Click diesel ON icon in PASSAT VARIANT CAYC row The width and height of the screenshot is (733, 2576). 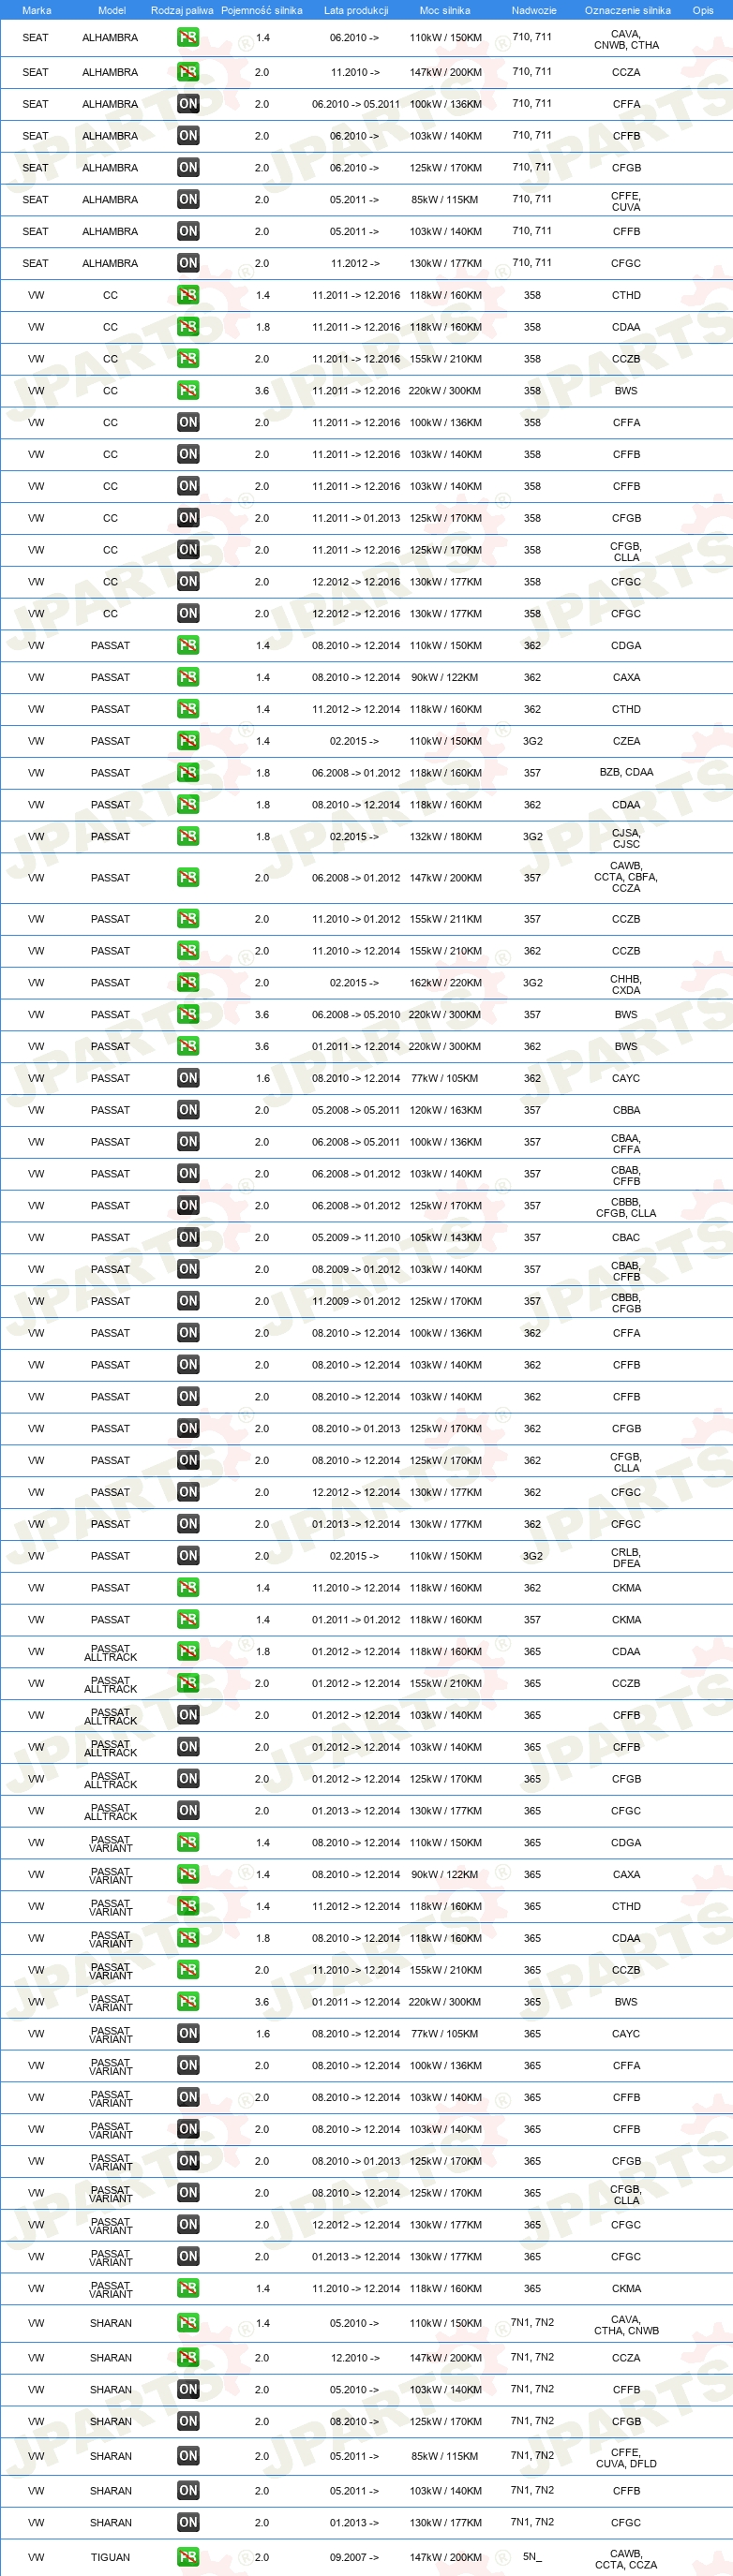click(x=188, y=2033)
